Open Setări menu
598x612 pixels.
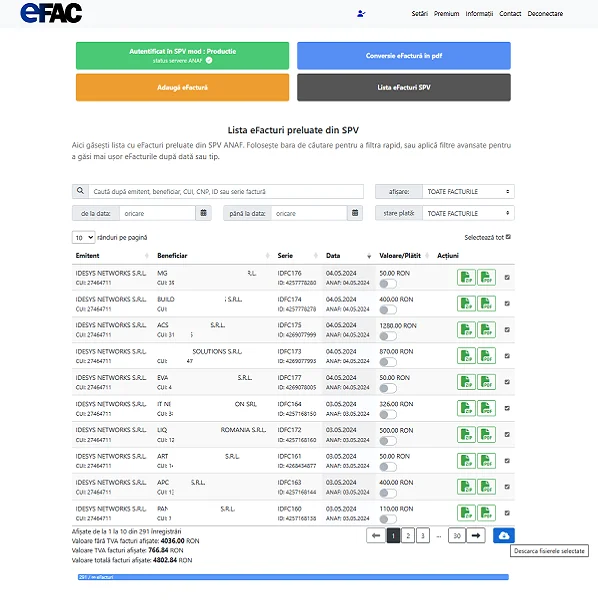(x=420, y=14)
